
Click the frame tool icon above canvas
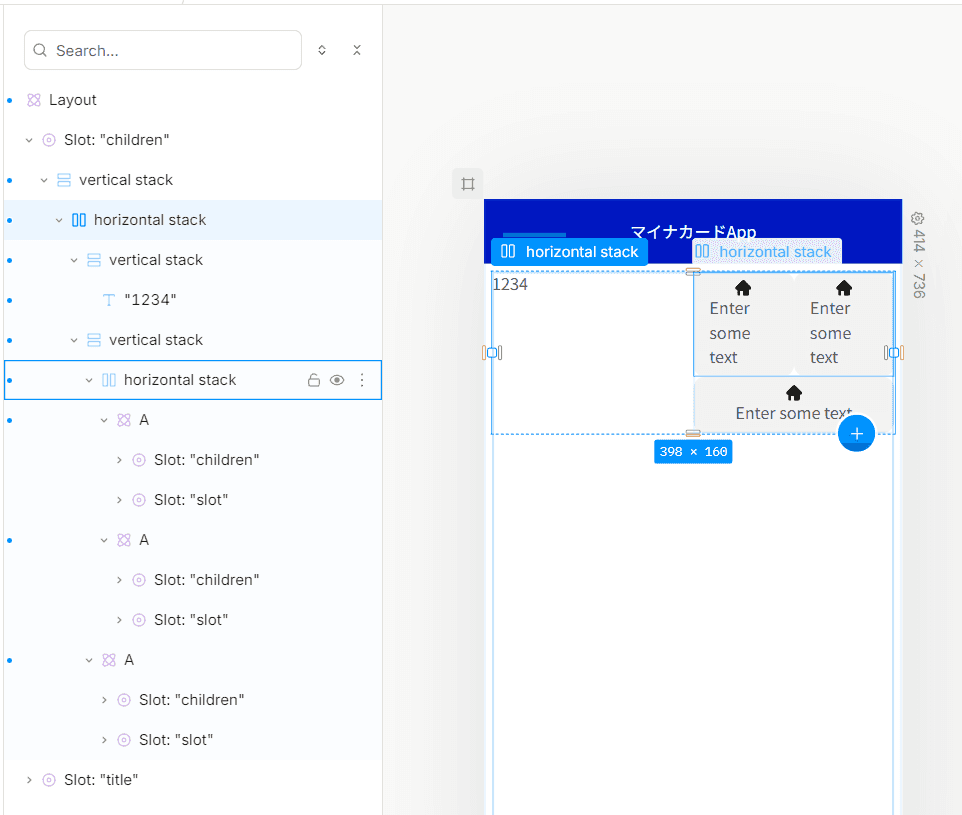tap(468, 183)
